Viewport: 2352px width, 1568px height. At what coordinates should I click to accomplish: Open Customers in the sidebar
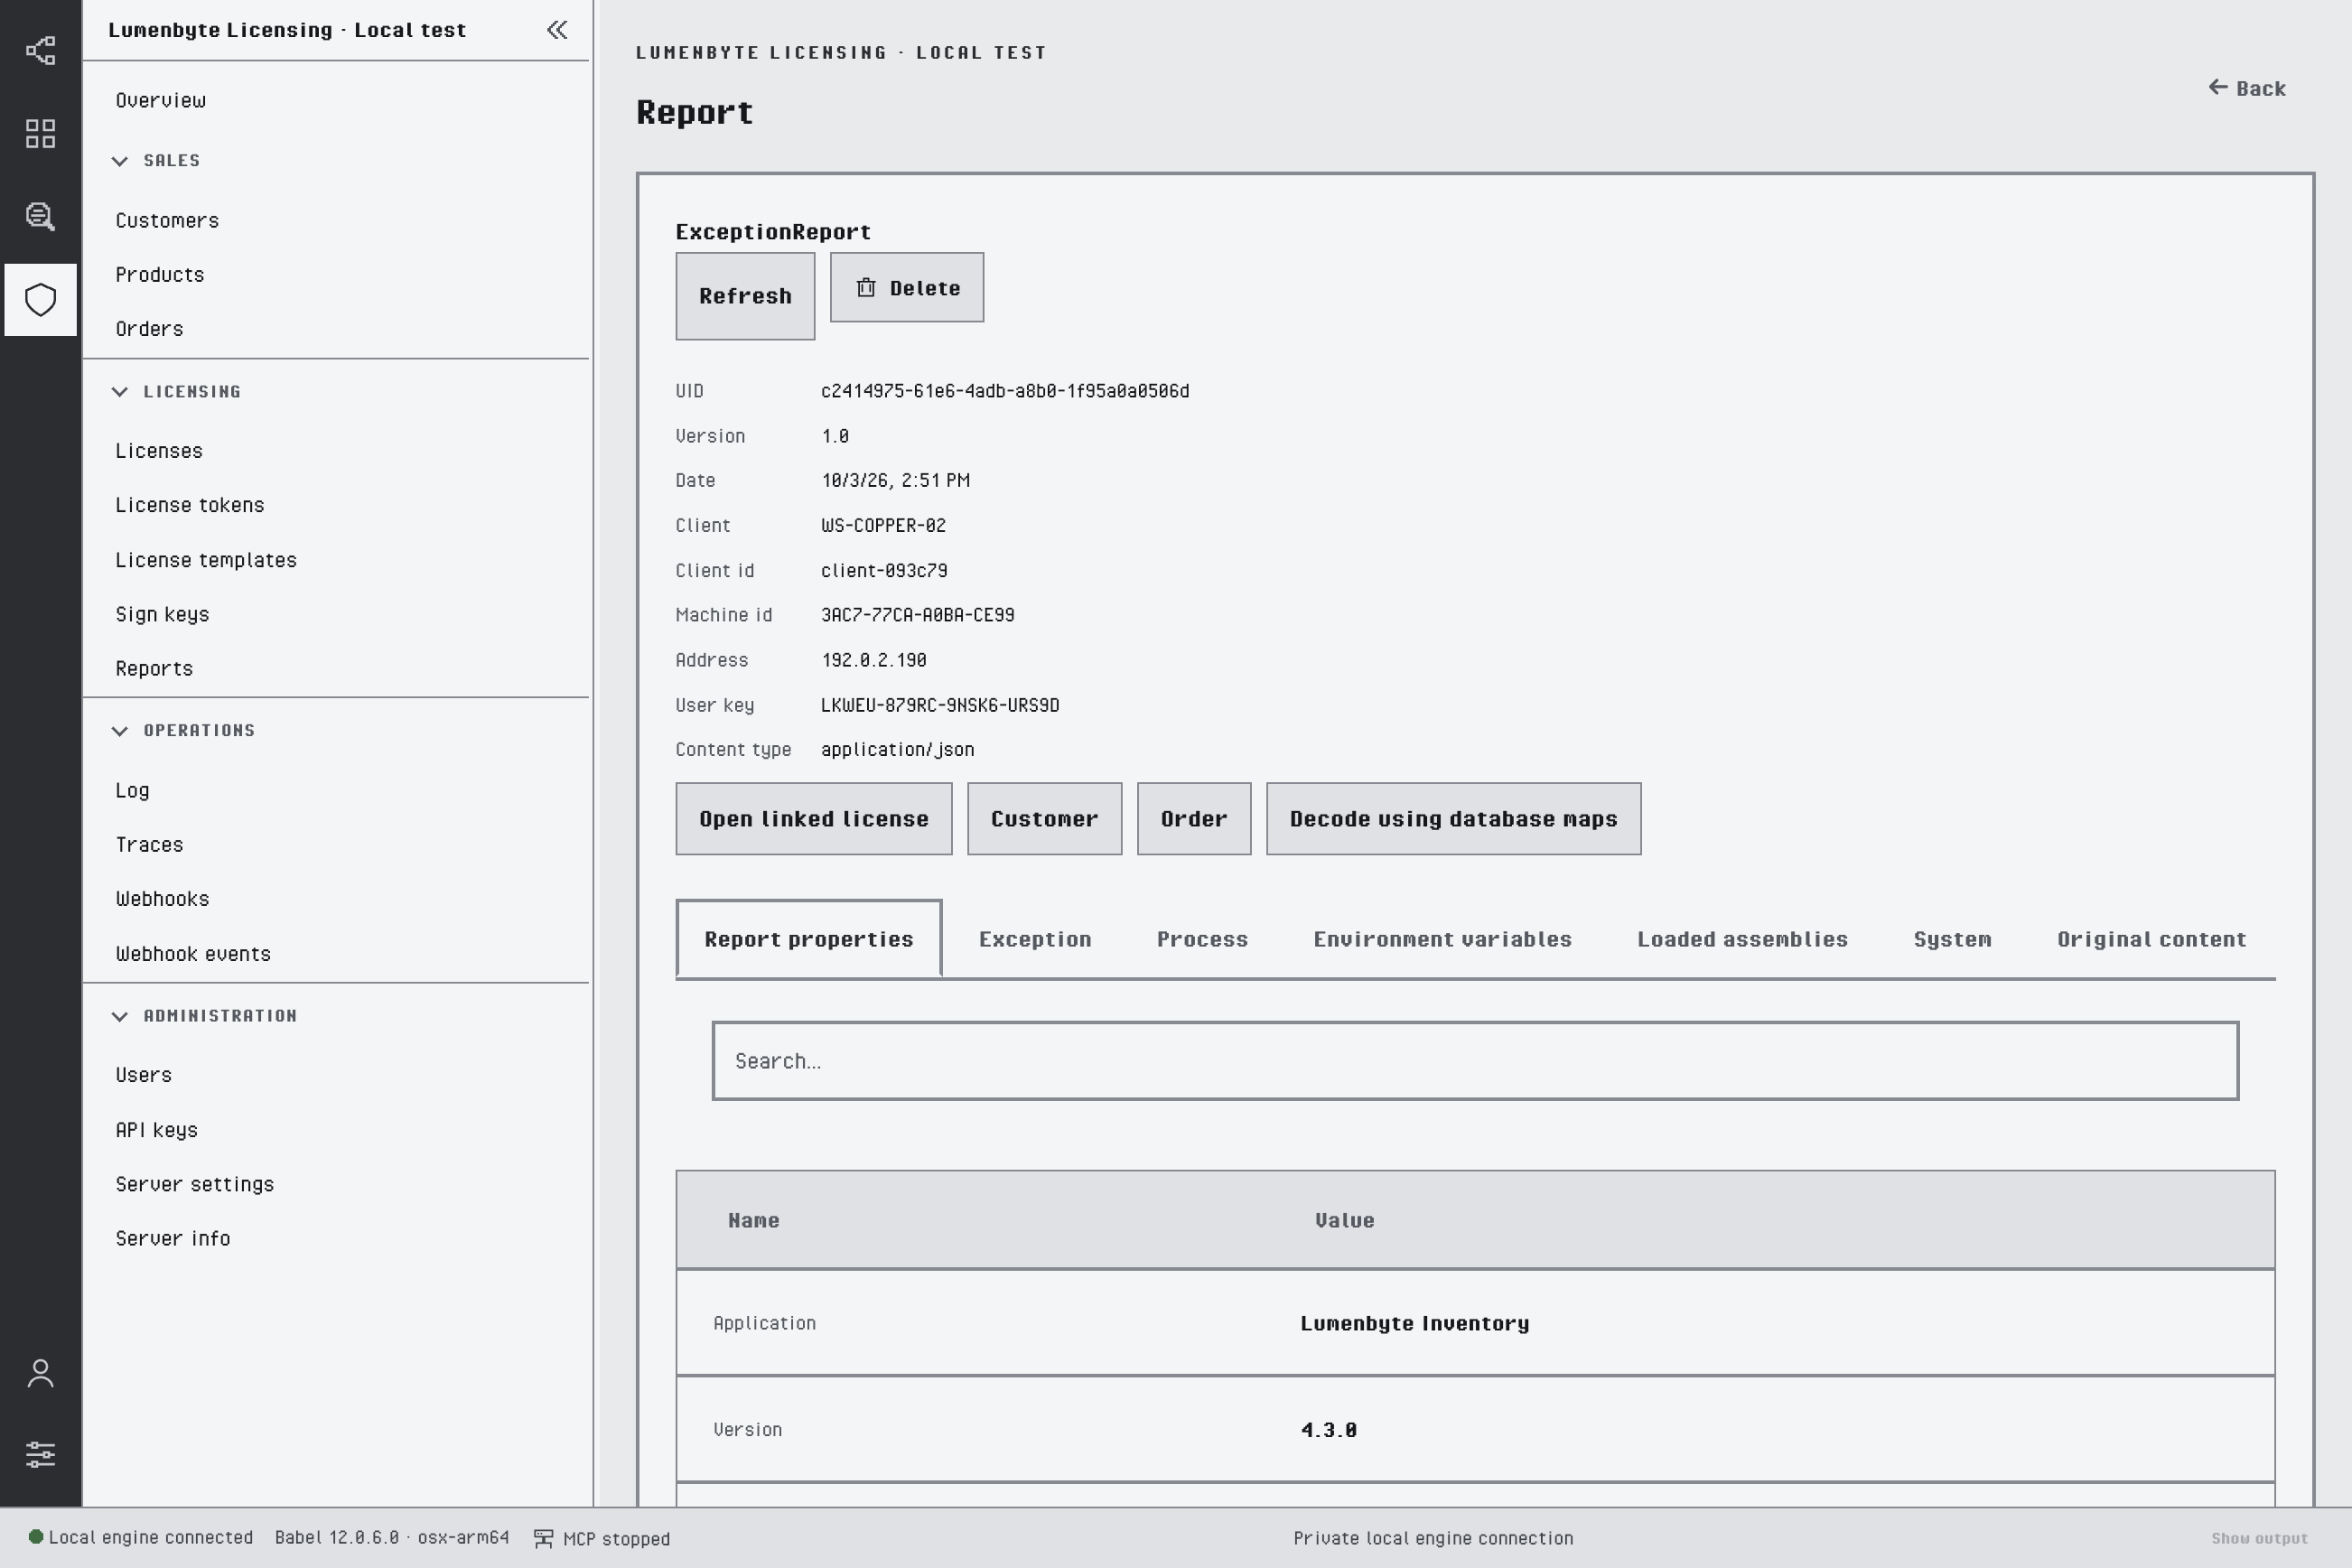click(167, 220)
